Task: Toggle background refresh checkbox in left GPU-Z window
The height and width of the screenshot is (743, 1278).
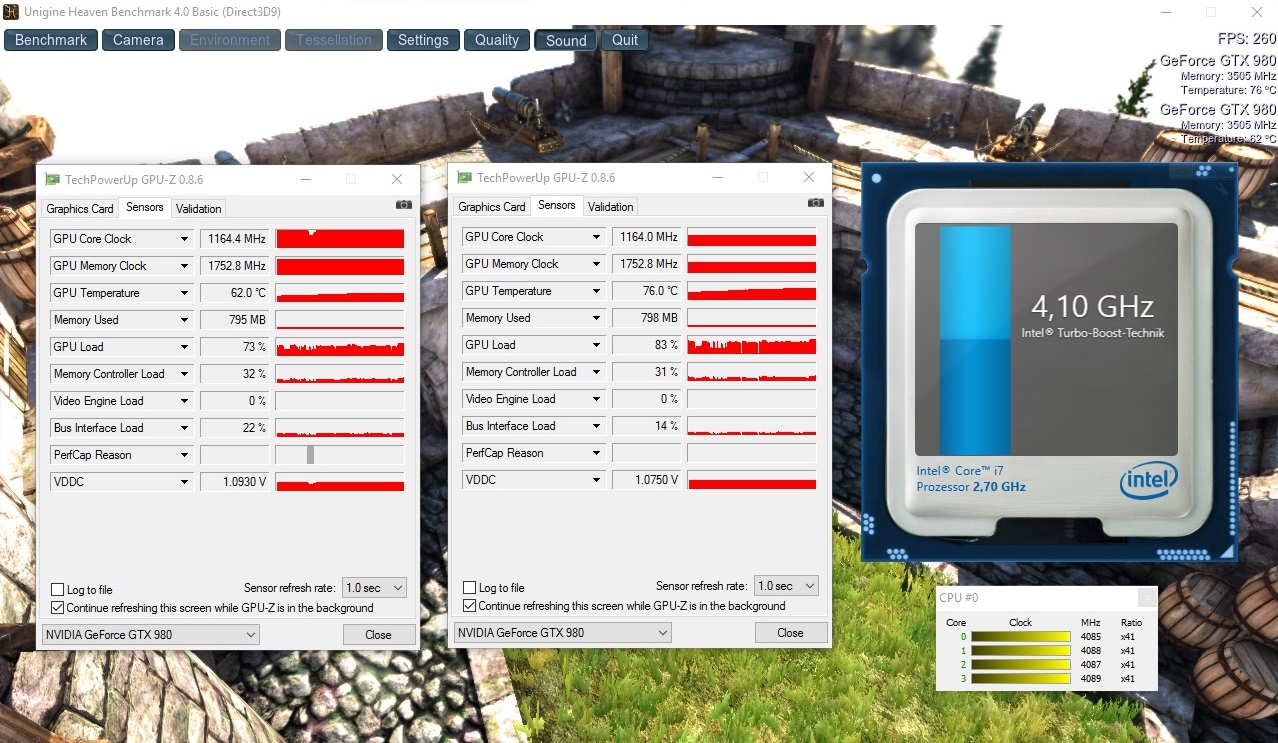Action: 57,607
